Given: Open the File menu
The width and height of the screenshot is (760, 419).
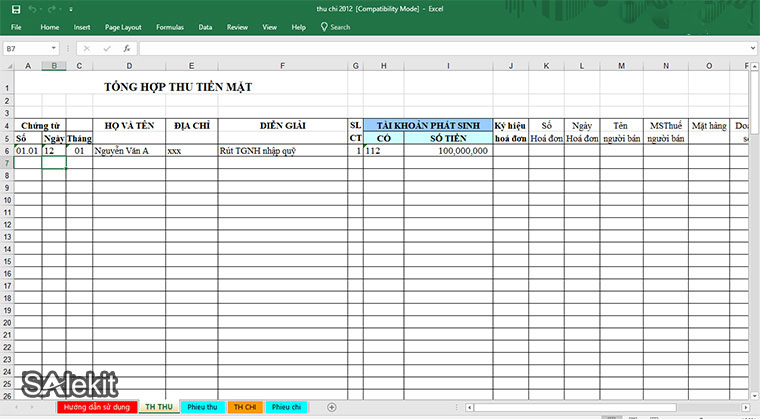Looking at the screenshot, I should coord(16,27).
